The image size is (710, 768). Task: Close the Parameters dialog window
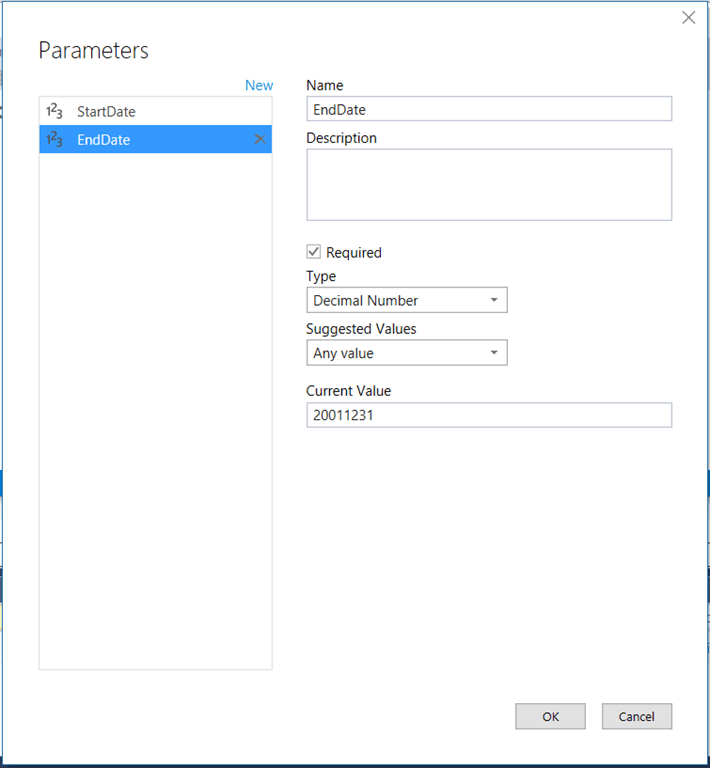click(x=688, y=18)
